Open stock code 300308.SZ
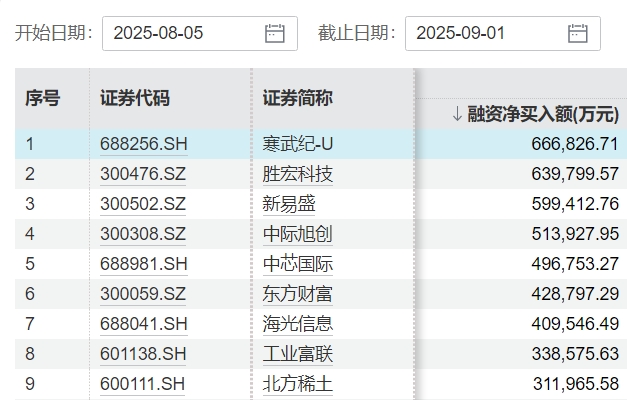 tap(143, 234)
